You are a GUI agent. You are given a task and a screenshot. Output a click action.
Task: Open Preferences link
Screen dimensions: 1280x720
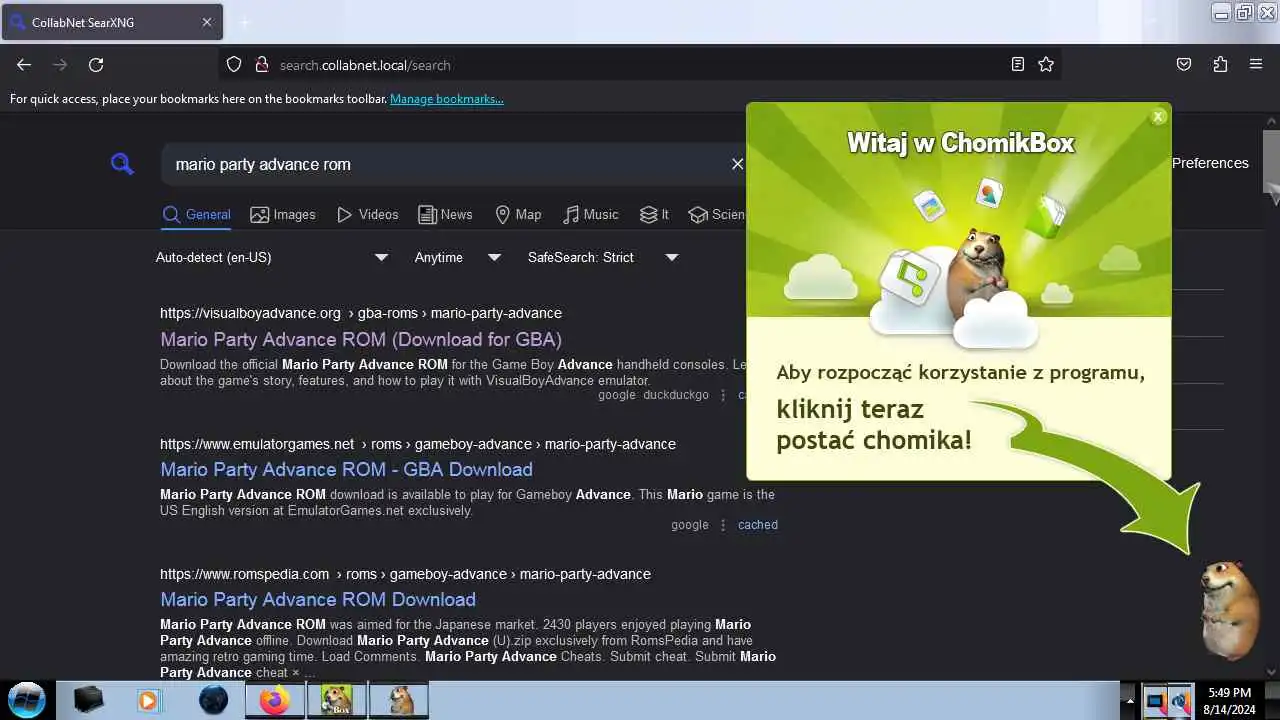(x=1210, y=163)
